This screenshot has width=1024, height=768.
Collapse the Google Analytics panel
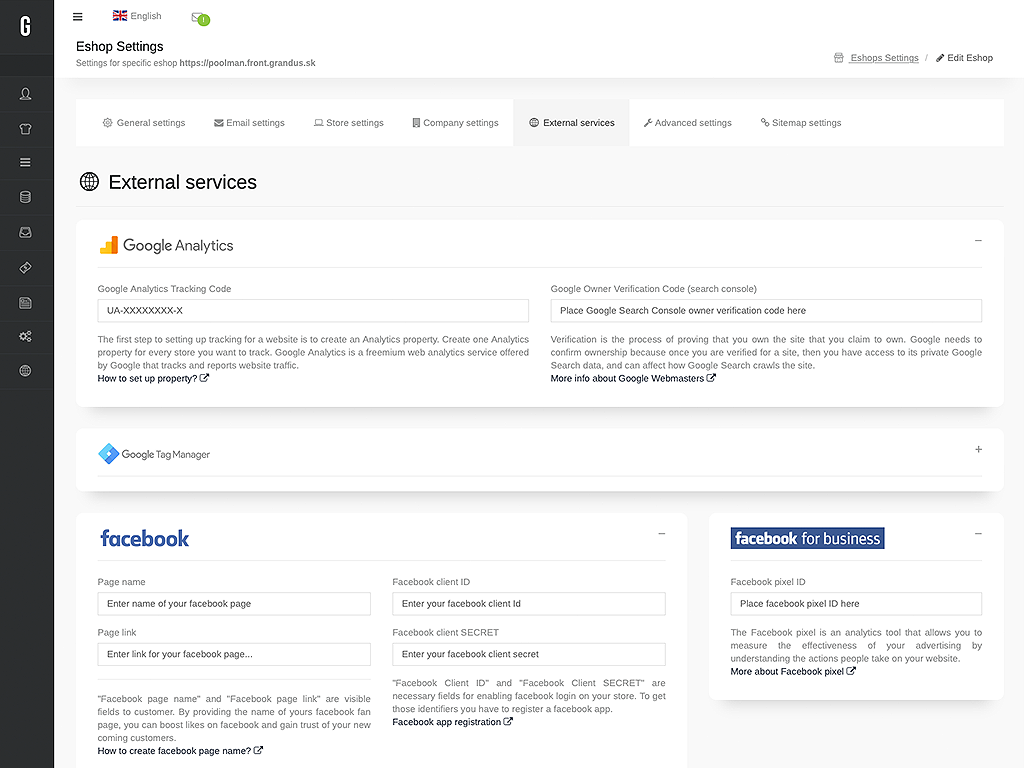click(978, 241)
